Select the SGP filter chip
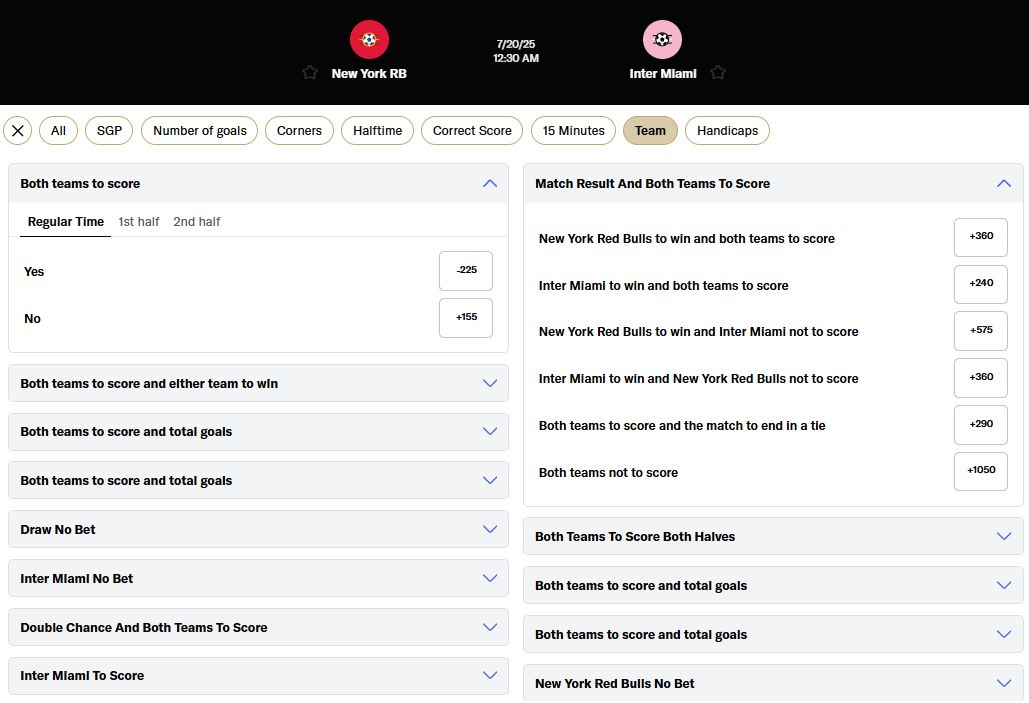Image resolution: width=1029 pixels, height=703 pixels. 109,130
